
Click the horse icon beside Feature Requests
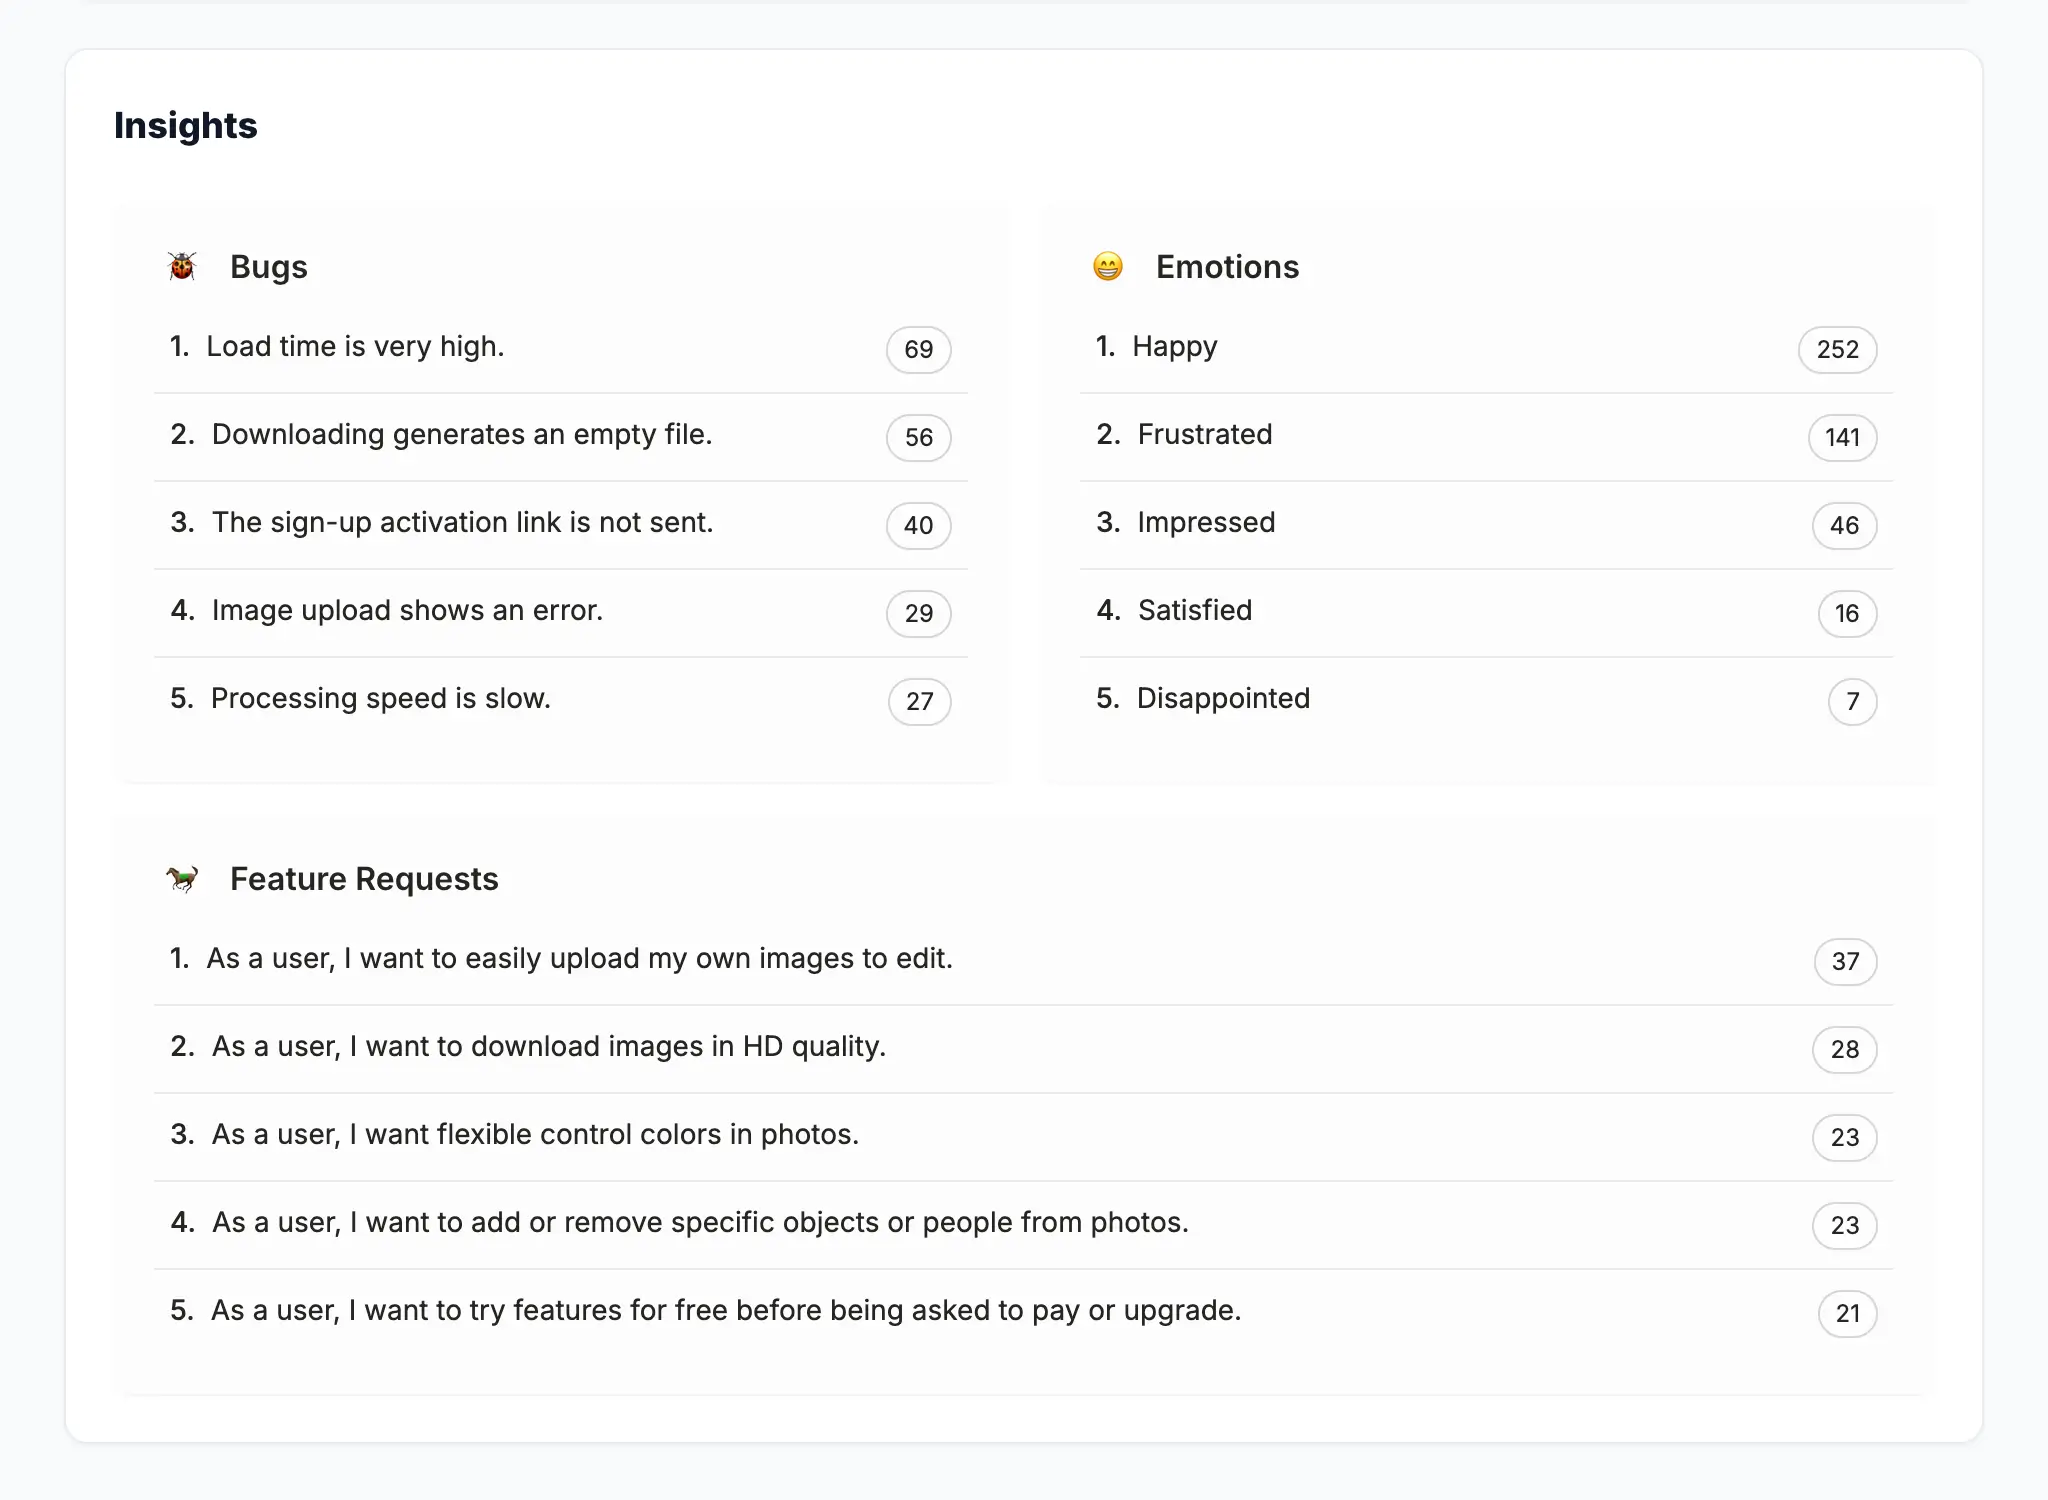[182, 878]
